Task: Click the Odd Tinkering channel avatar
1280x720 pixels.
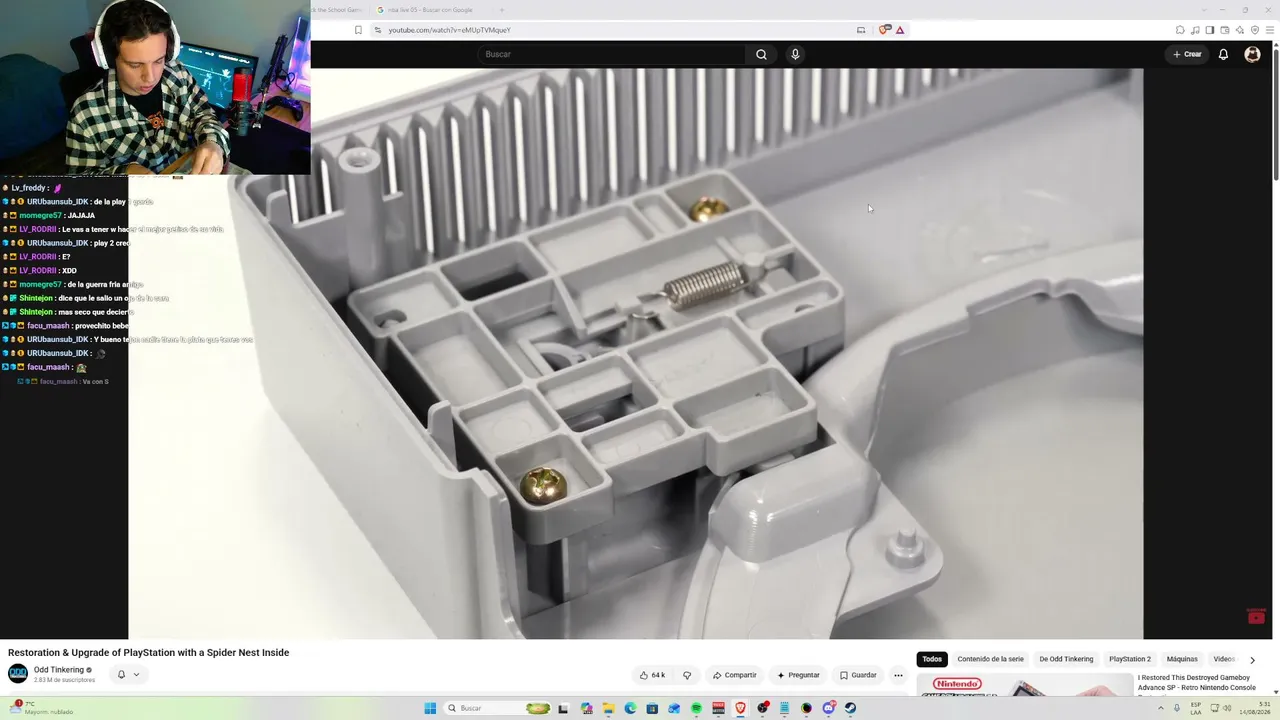Action: tap(18, 674)
